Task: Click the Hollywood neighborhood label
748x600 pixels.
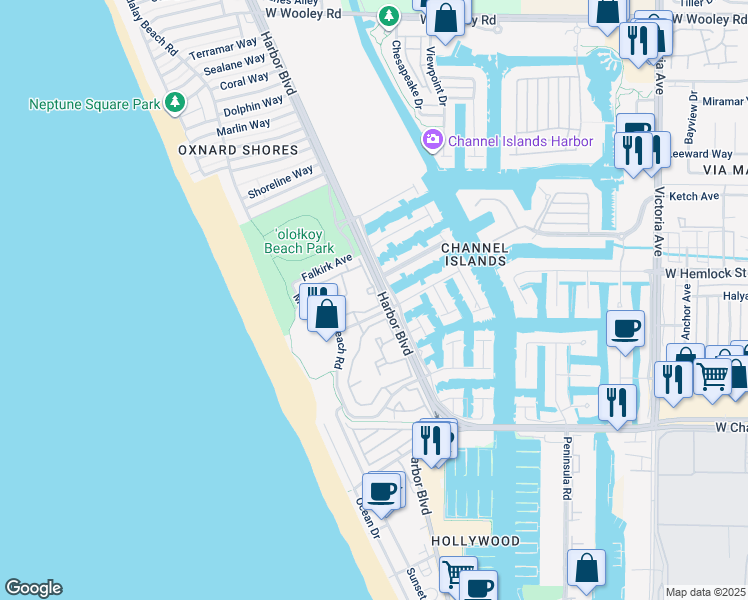Action: [x=476, y=541]
